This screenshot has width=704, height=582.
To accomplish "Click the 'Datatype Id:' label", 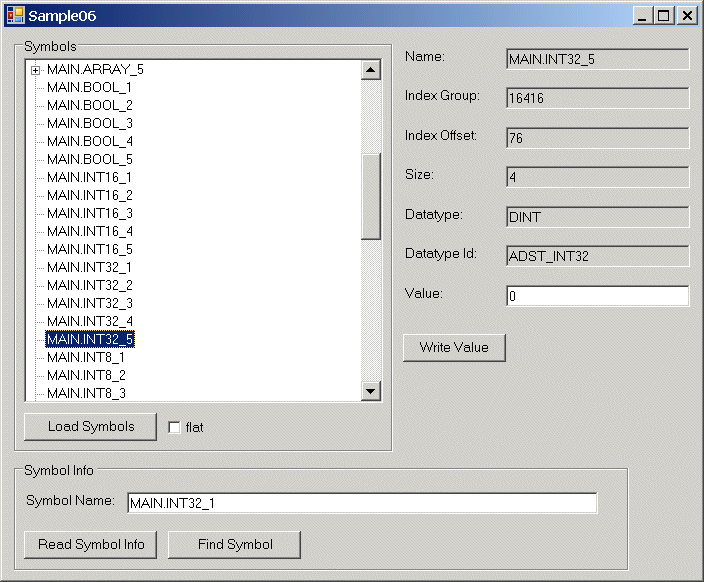I will click(x=440, y=254).
